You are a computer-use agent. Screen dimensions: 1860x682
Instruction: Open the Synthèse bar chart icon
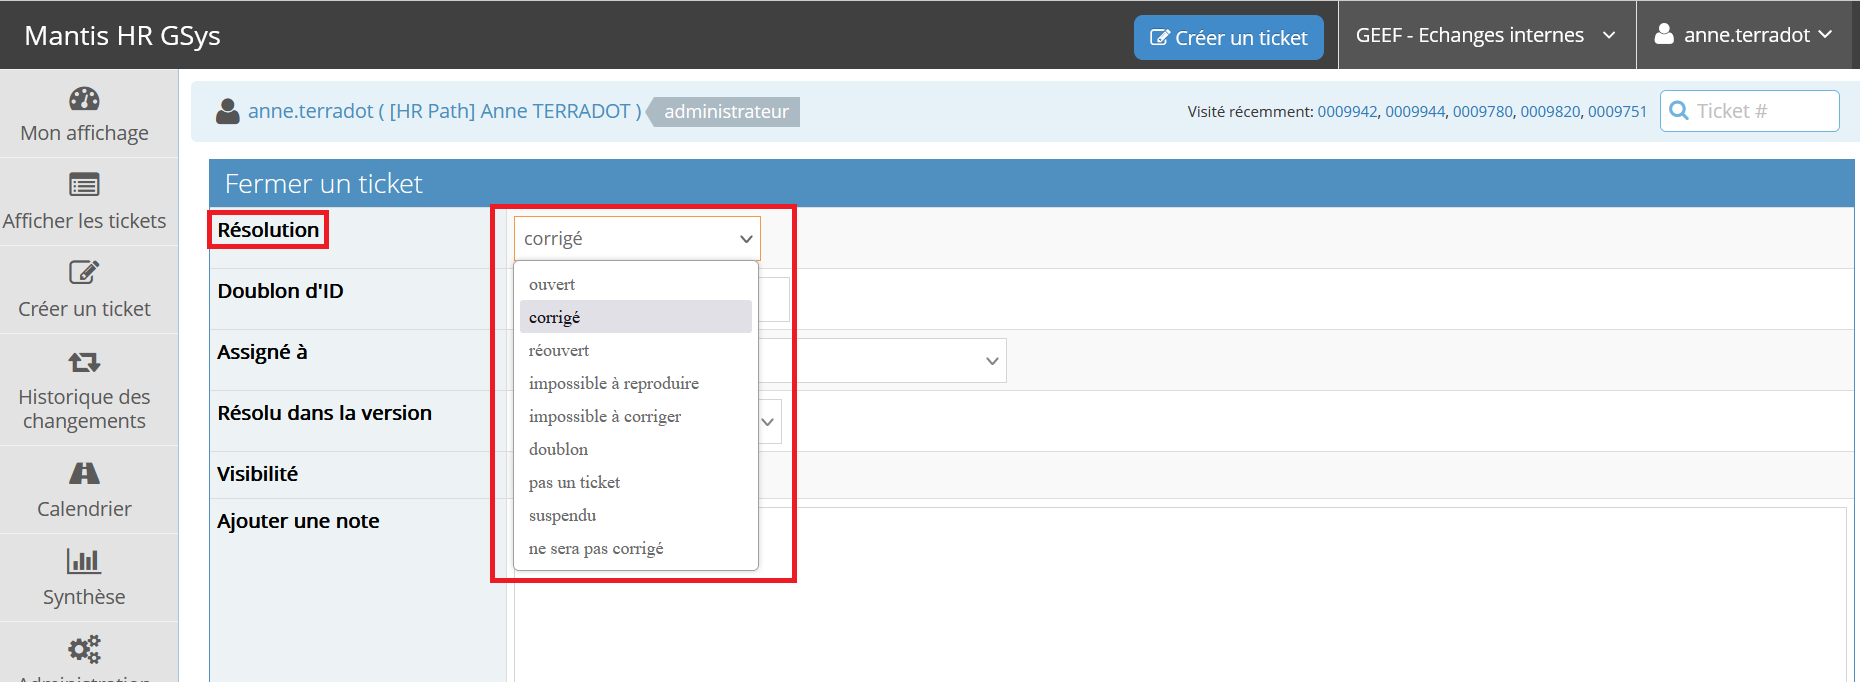pyautogui.click(x=84, y=561)
